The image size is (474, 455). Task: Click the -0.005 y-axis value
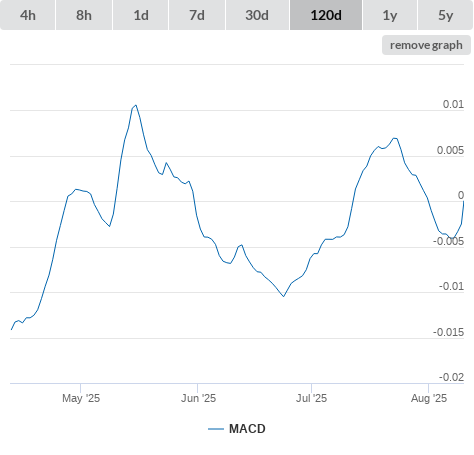448,241
